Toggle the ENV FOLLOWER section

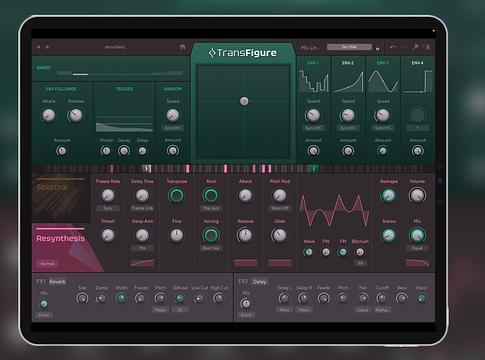tap(61, 89)
